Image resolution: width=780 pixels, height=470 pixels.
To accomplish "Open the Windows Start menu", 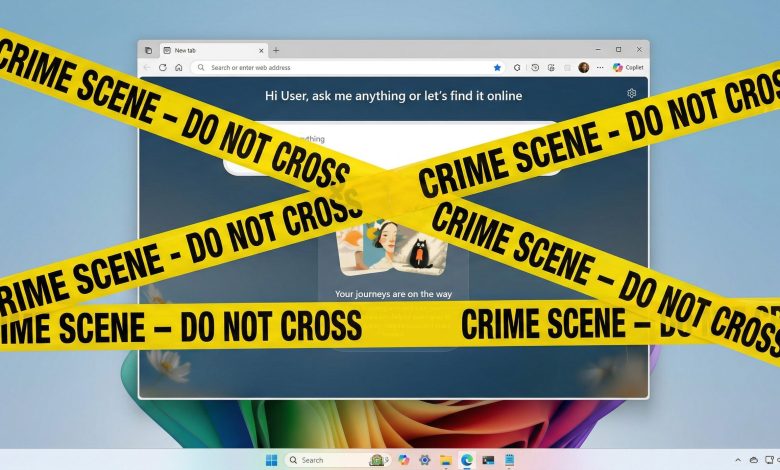I will (272, 460).
